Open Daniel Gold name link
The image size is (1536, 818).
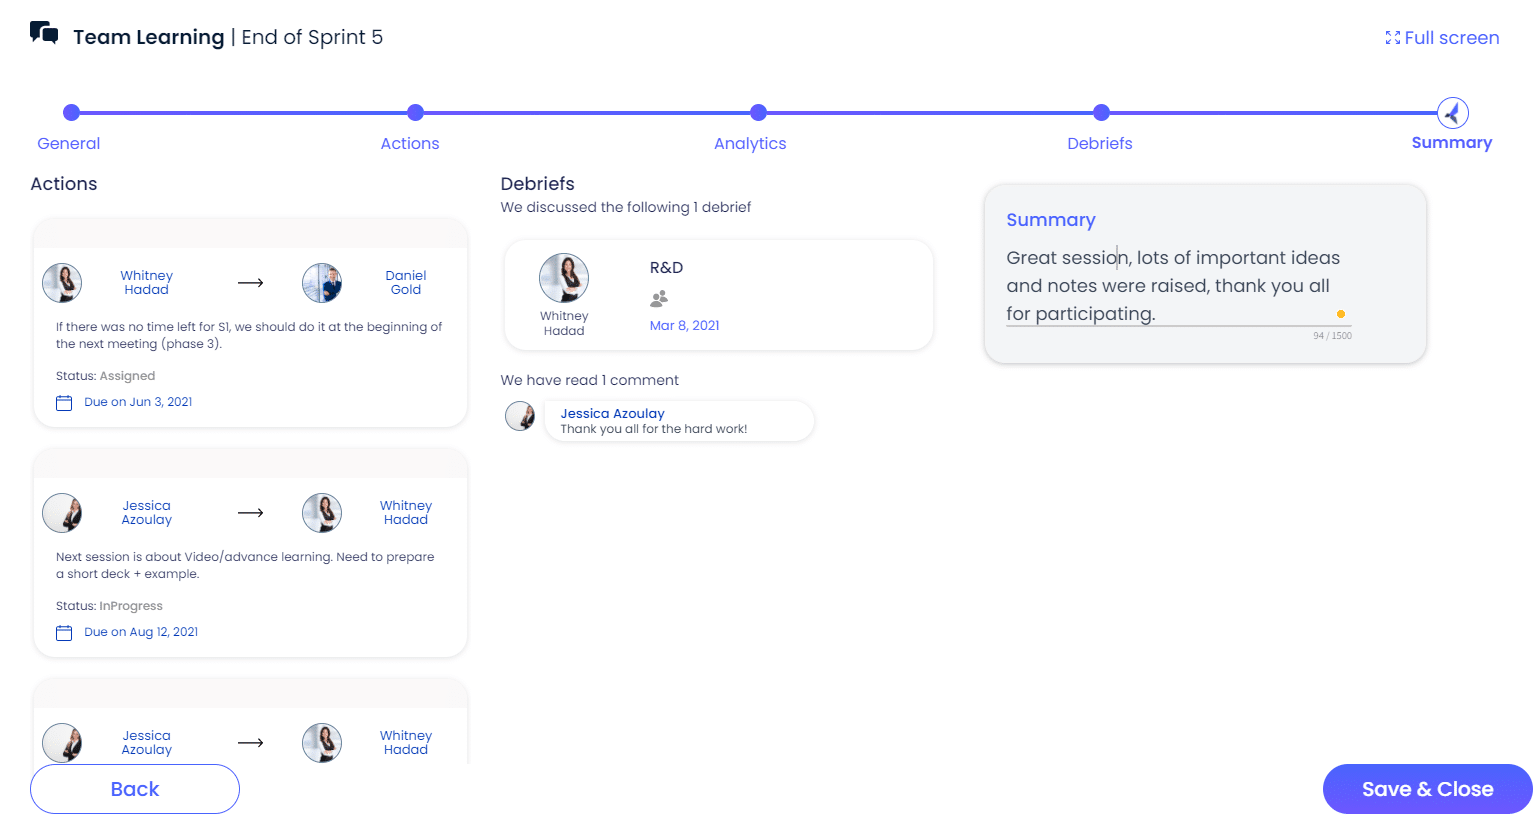point(406,283)
